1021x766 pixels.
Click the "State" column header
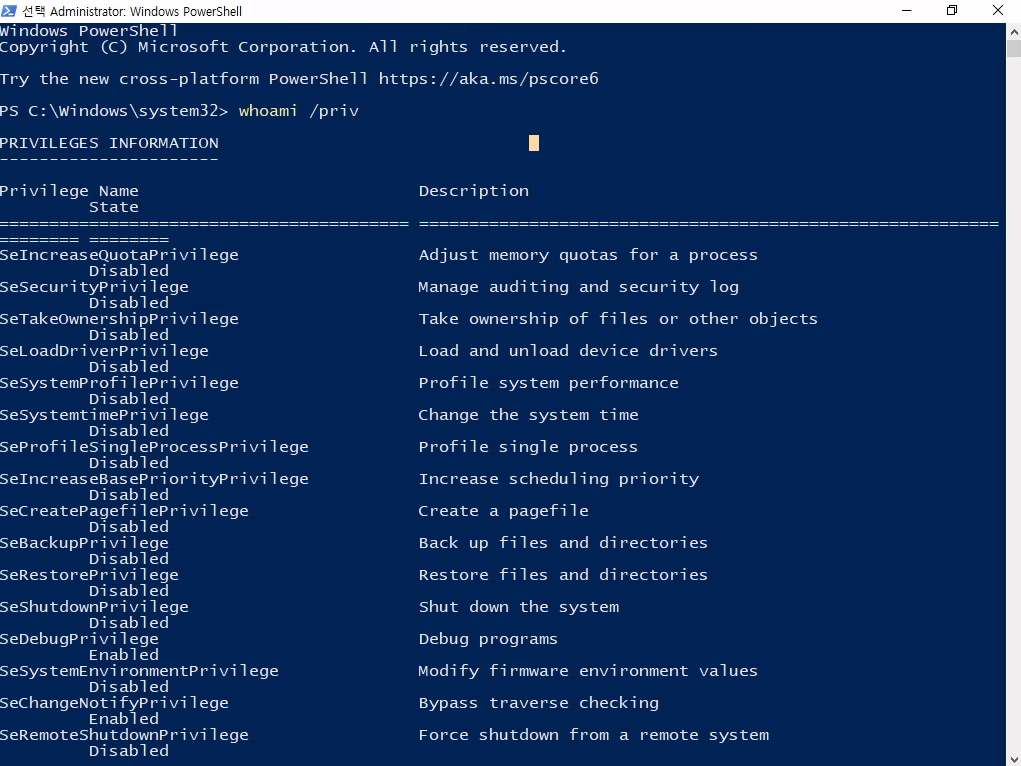114,207
